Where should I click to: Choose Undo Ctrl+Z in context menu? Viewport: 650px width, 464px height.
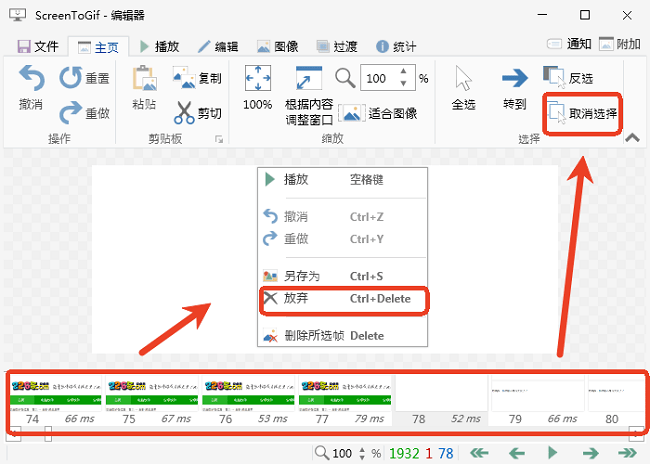[342, 216]
